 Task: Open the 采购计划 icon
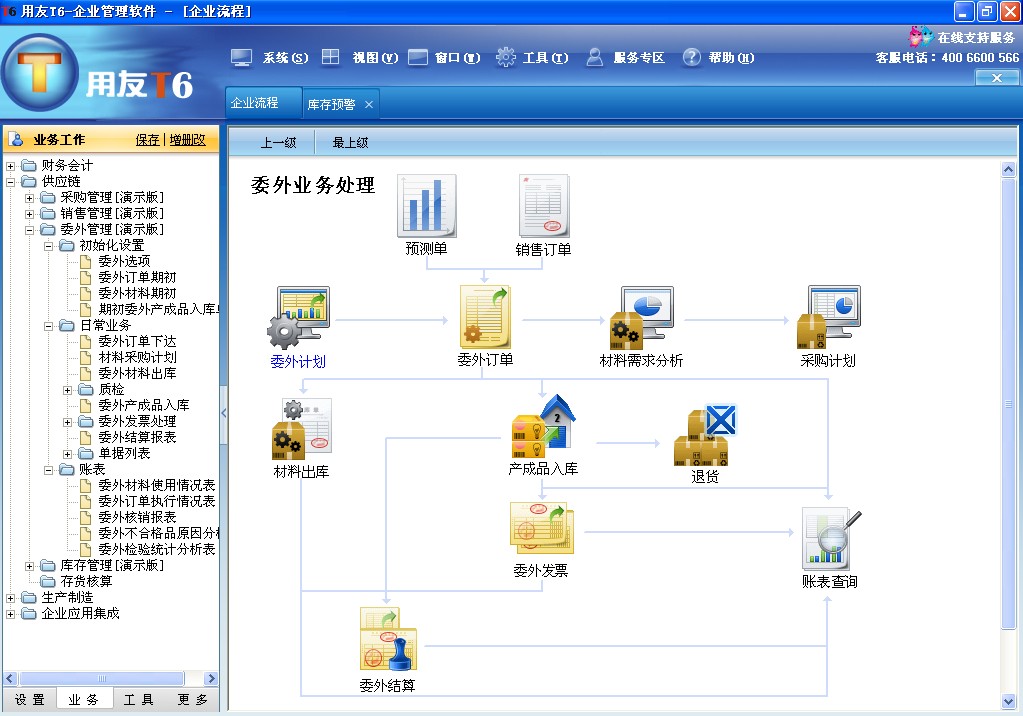[829, 317]
